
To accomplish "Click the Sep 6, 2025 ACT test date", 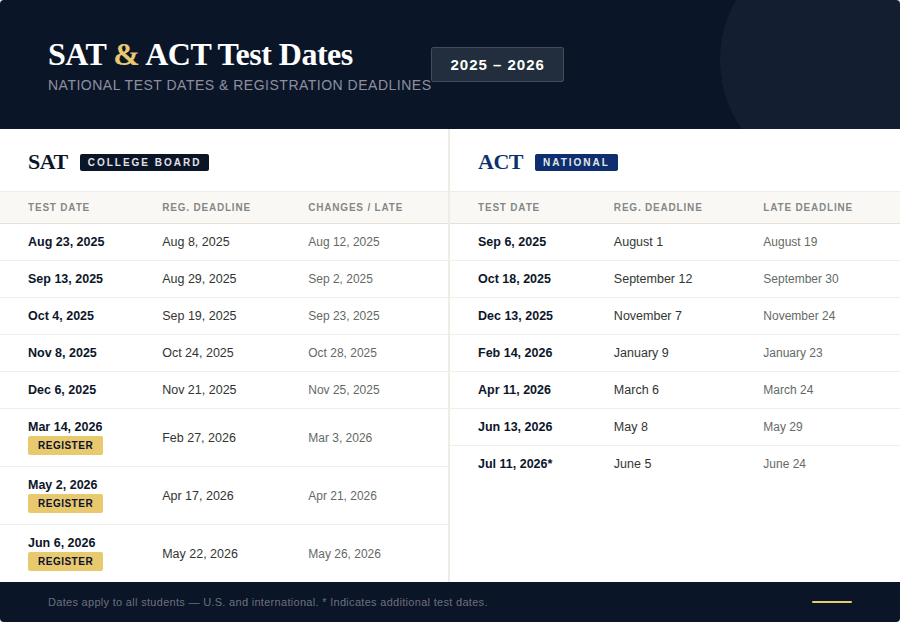I will click(x=512, y=242).
